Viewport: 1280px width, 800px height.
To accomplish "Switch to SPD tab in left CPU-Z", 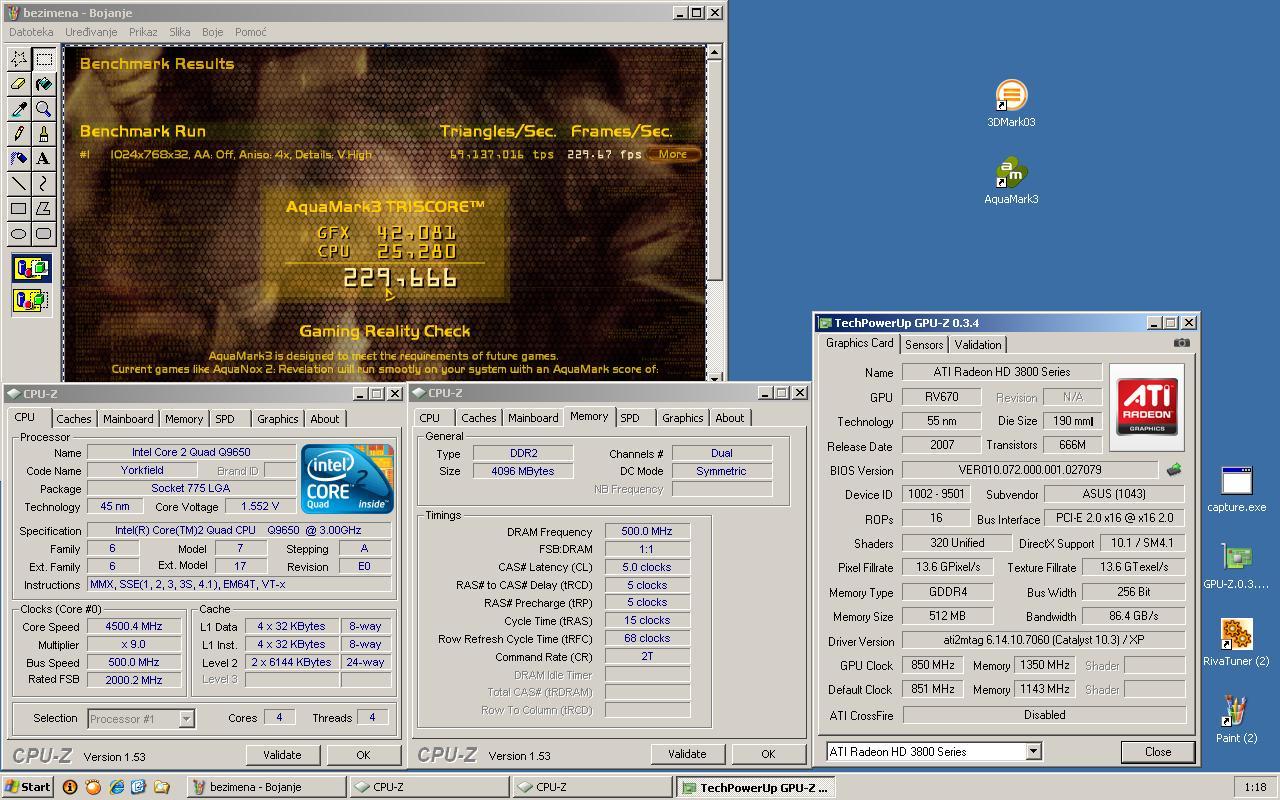I will [x=225, y=419].
